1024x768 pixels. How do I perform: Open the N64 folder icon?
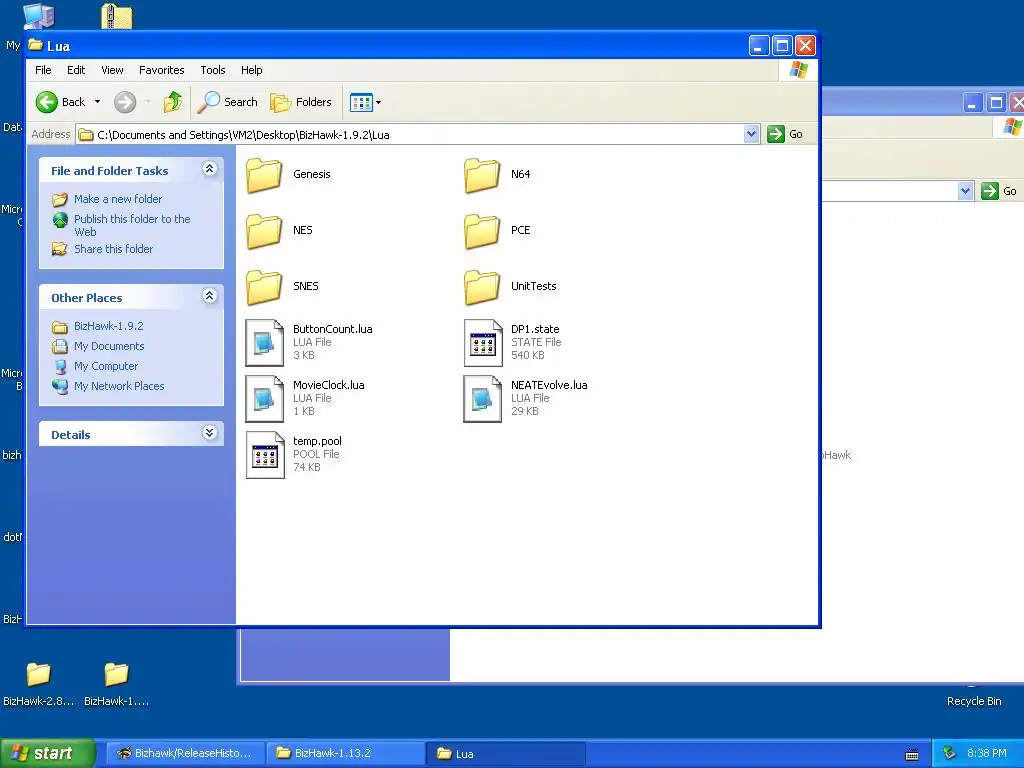point(482,175)
